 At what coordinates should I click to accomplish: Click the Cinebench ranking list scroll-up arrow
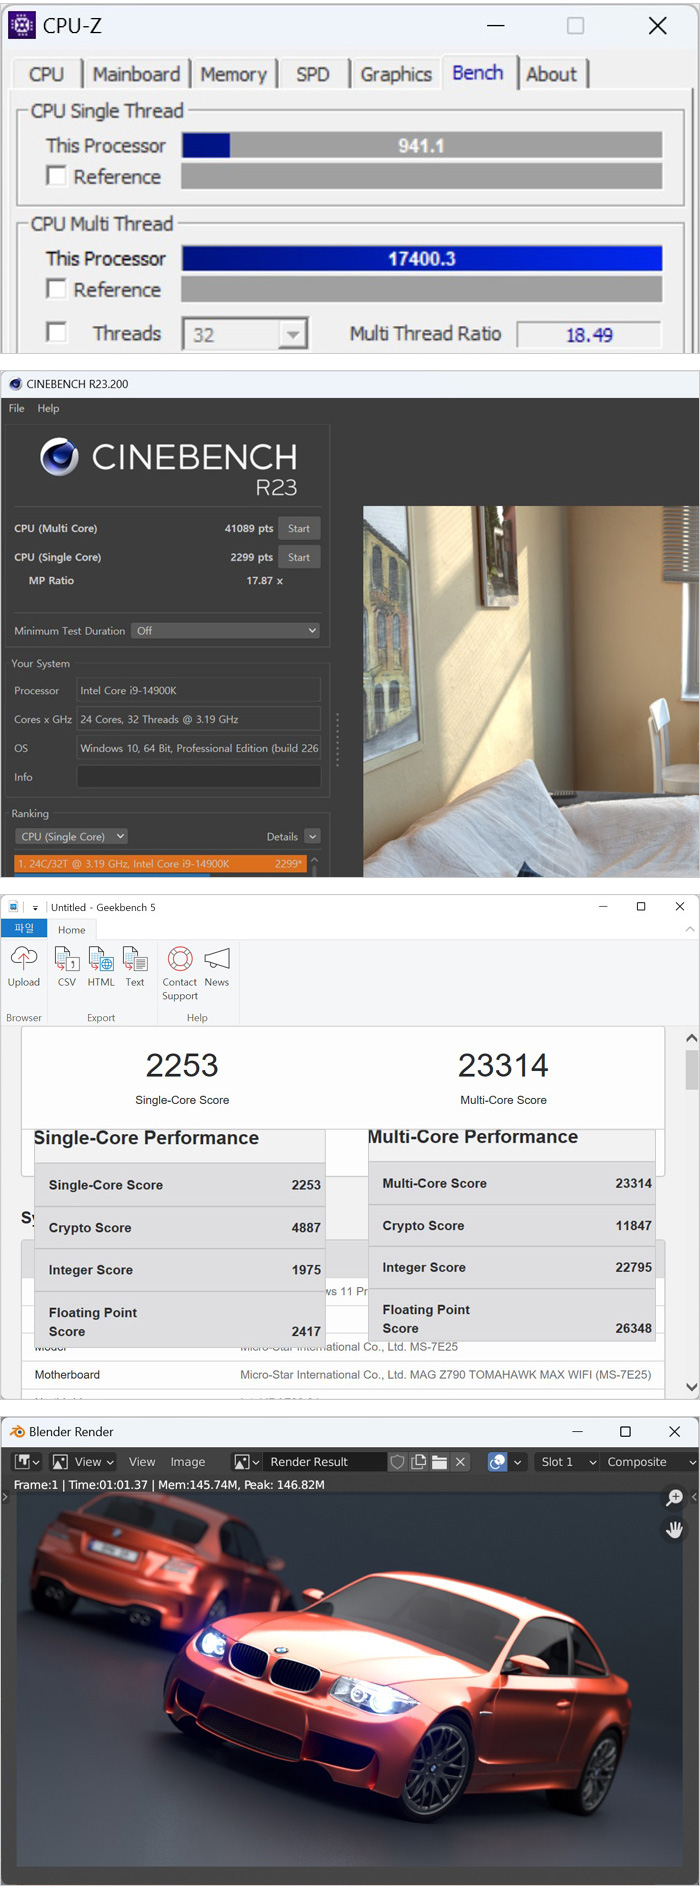[314, 860]
